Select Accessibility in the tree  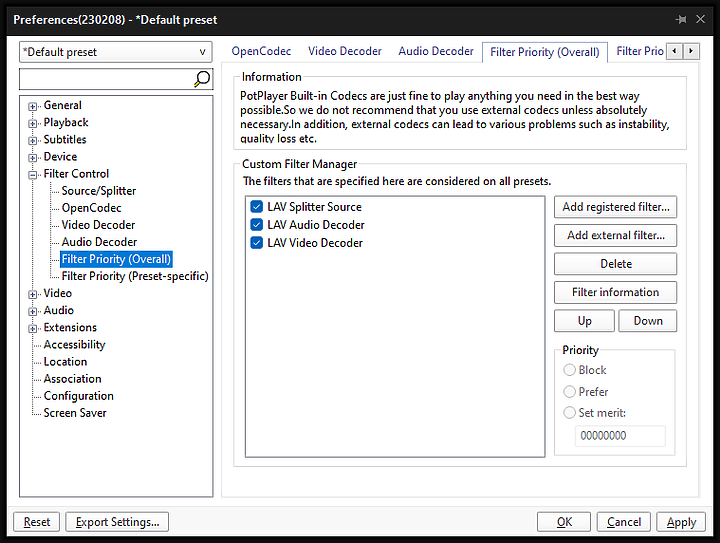(x=74, y=344)
